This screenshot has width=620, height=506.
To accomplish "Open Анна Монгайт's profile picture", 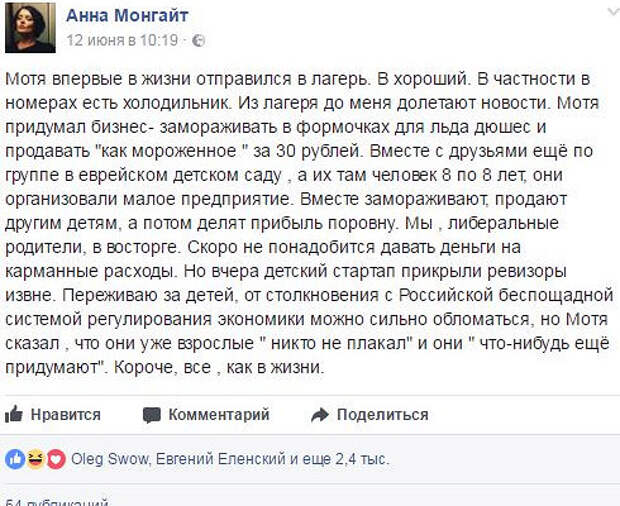I will 30,28.
